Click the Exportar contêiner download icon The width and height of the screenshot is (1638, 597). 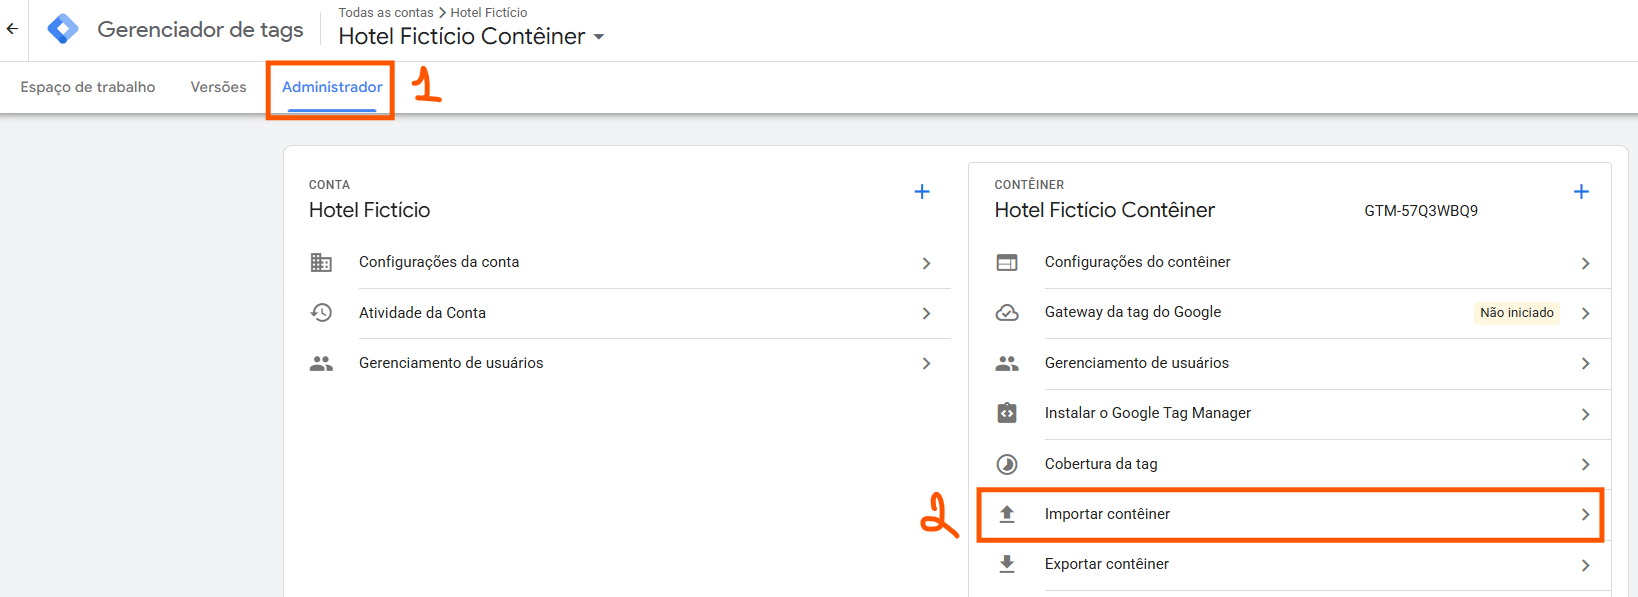[1007, 564]
